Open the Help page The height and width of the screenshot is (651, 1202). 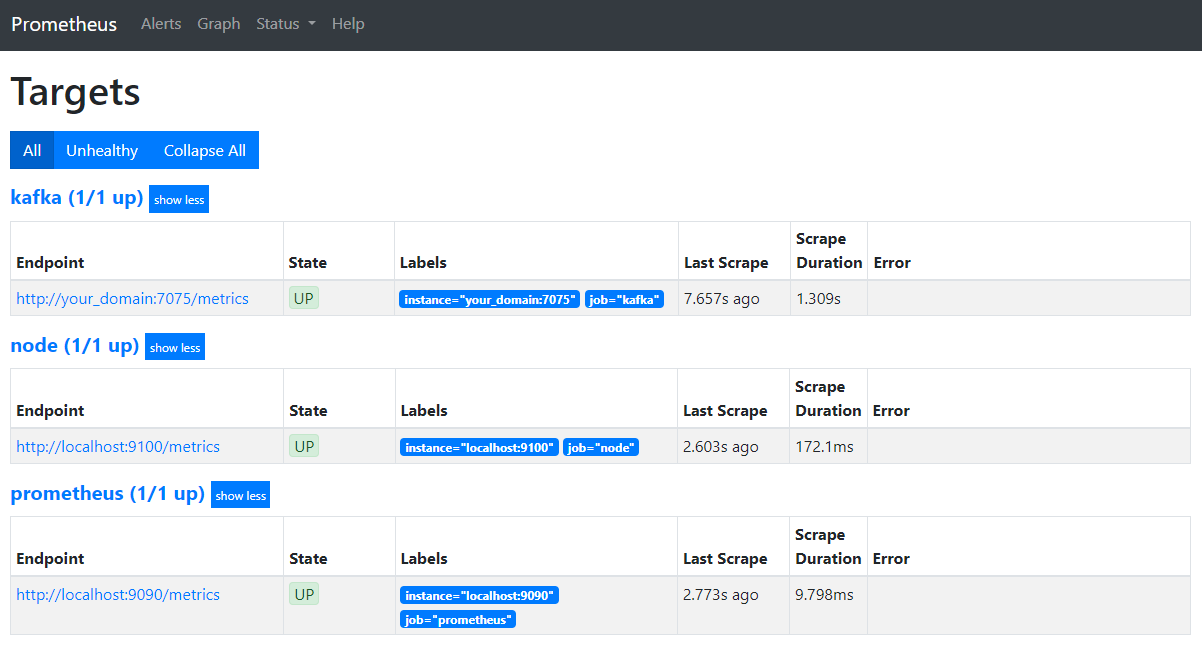[x=348, y=24]
